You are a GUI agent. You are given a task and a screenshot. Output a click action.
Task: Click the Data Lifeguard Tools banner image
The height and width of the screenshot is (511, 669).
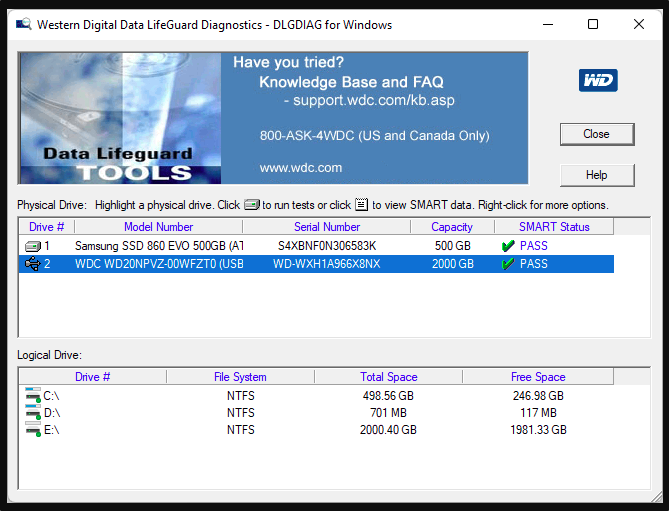pyautogui.click(x=120, y=118)
